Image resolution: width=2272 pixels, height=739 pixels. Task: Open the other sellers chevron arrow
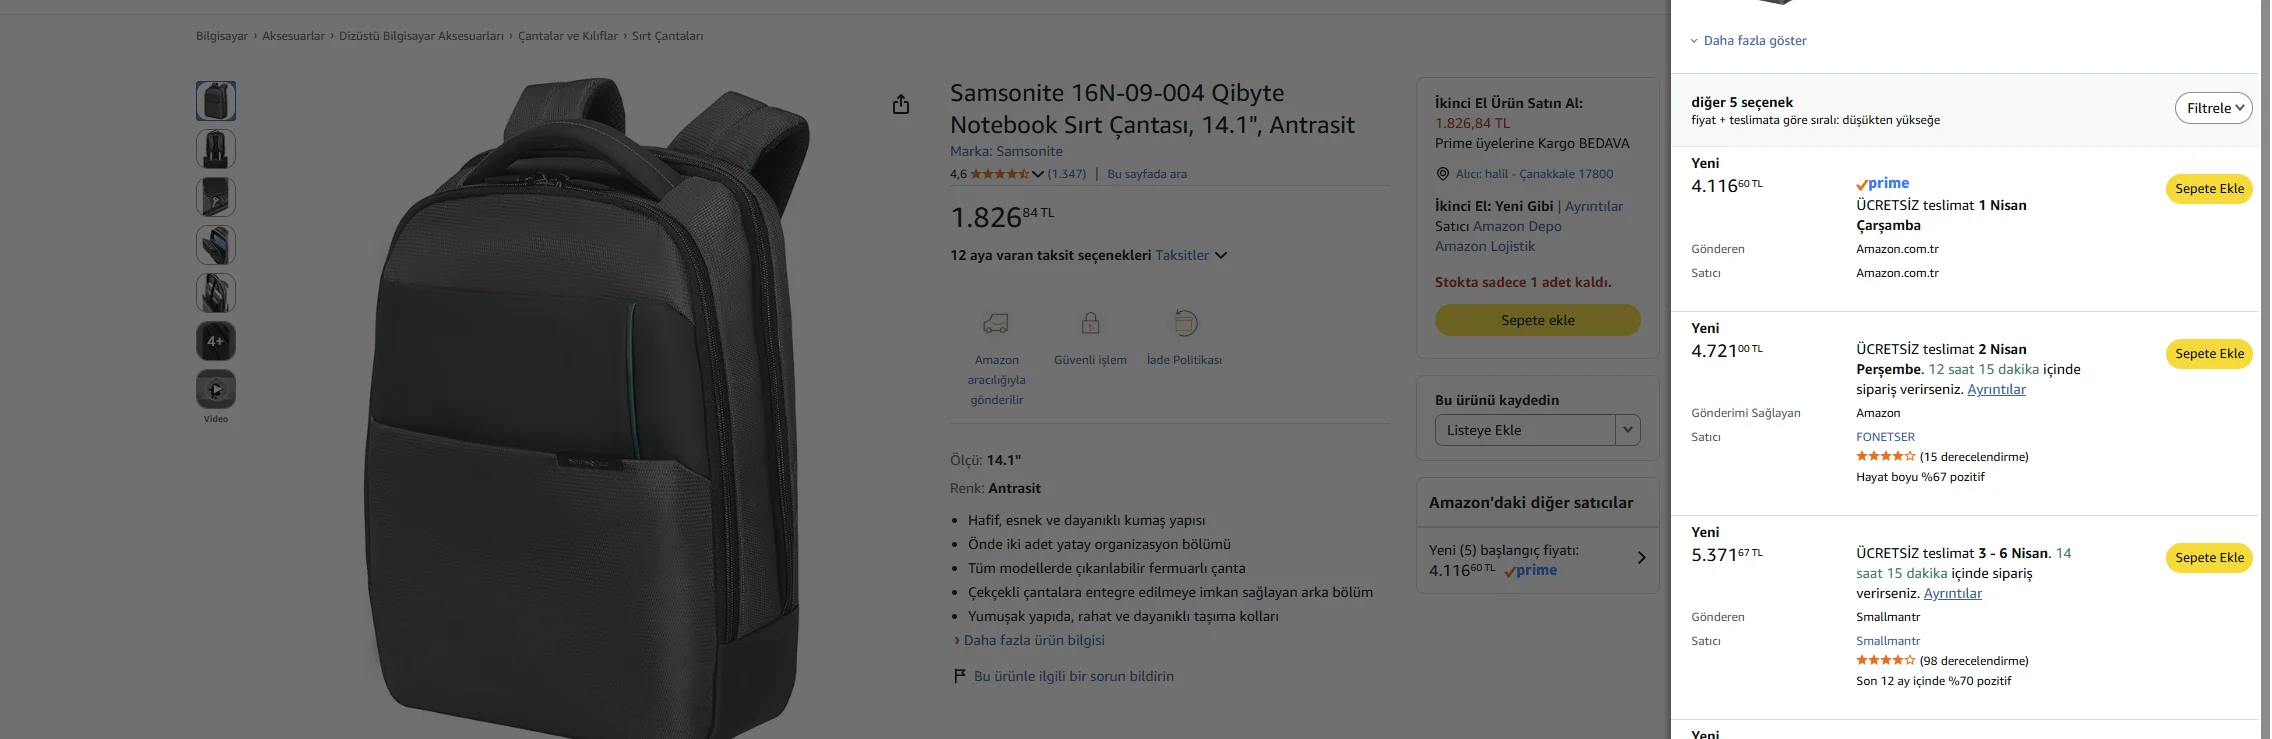(x=1641, y=558)
